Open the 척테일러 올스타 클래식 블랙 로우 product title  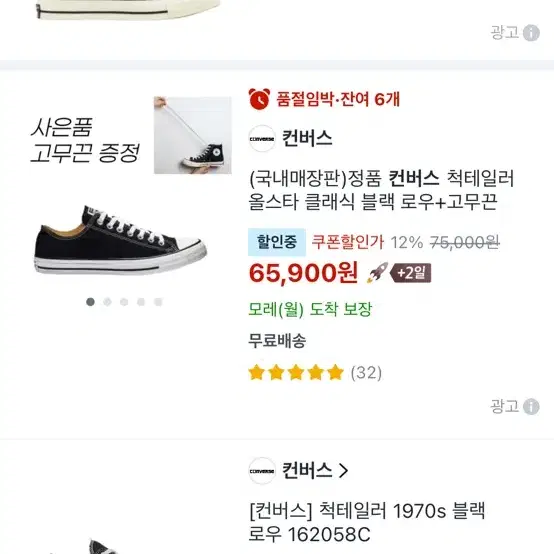click(382, 190)
